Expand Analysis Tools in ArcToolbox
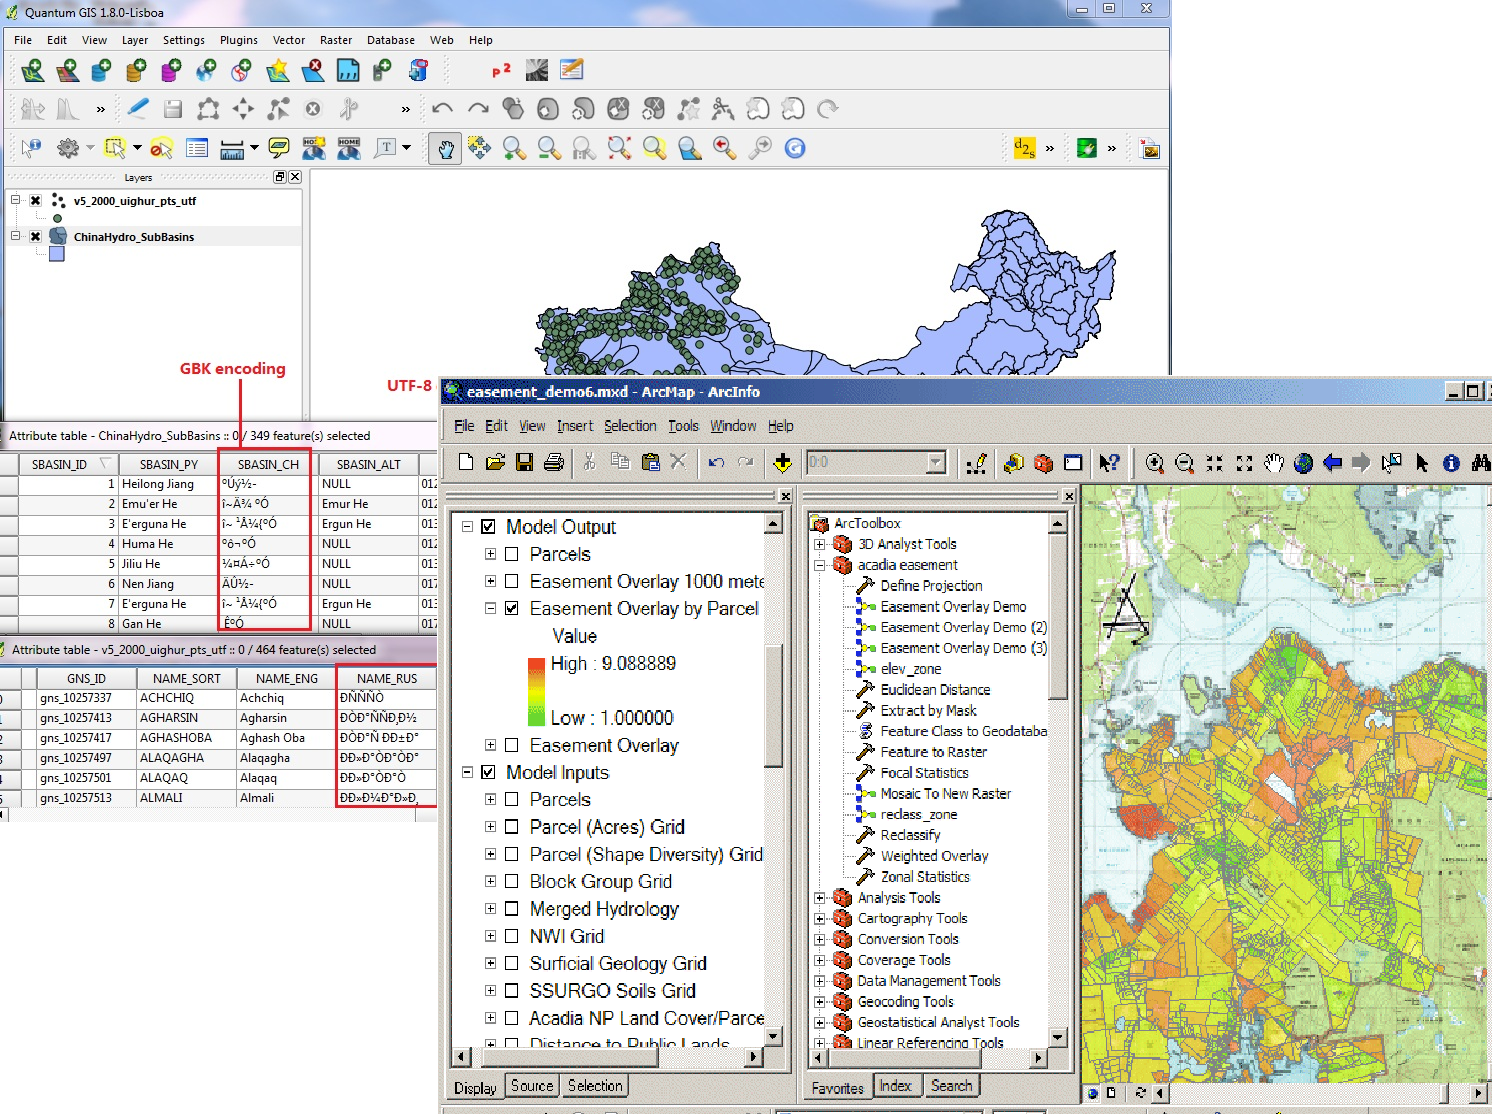1492x1114 pixels. [x=820, y=898]
